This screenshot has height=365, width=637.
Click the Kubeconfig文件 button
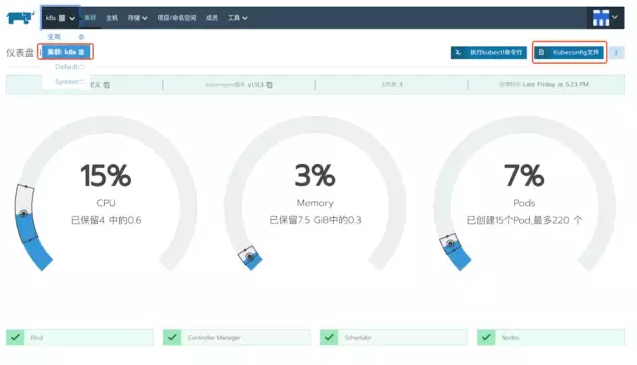pos(569,52)
